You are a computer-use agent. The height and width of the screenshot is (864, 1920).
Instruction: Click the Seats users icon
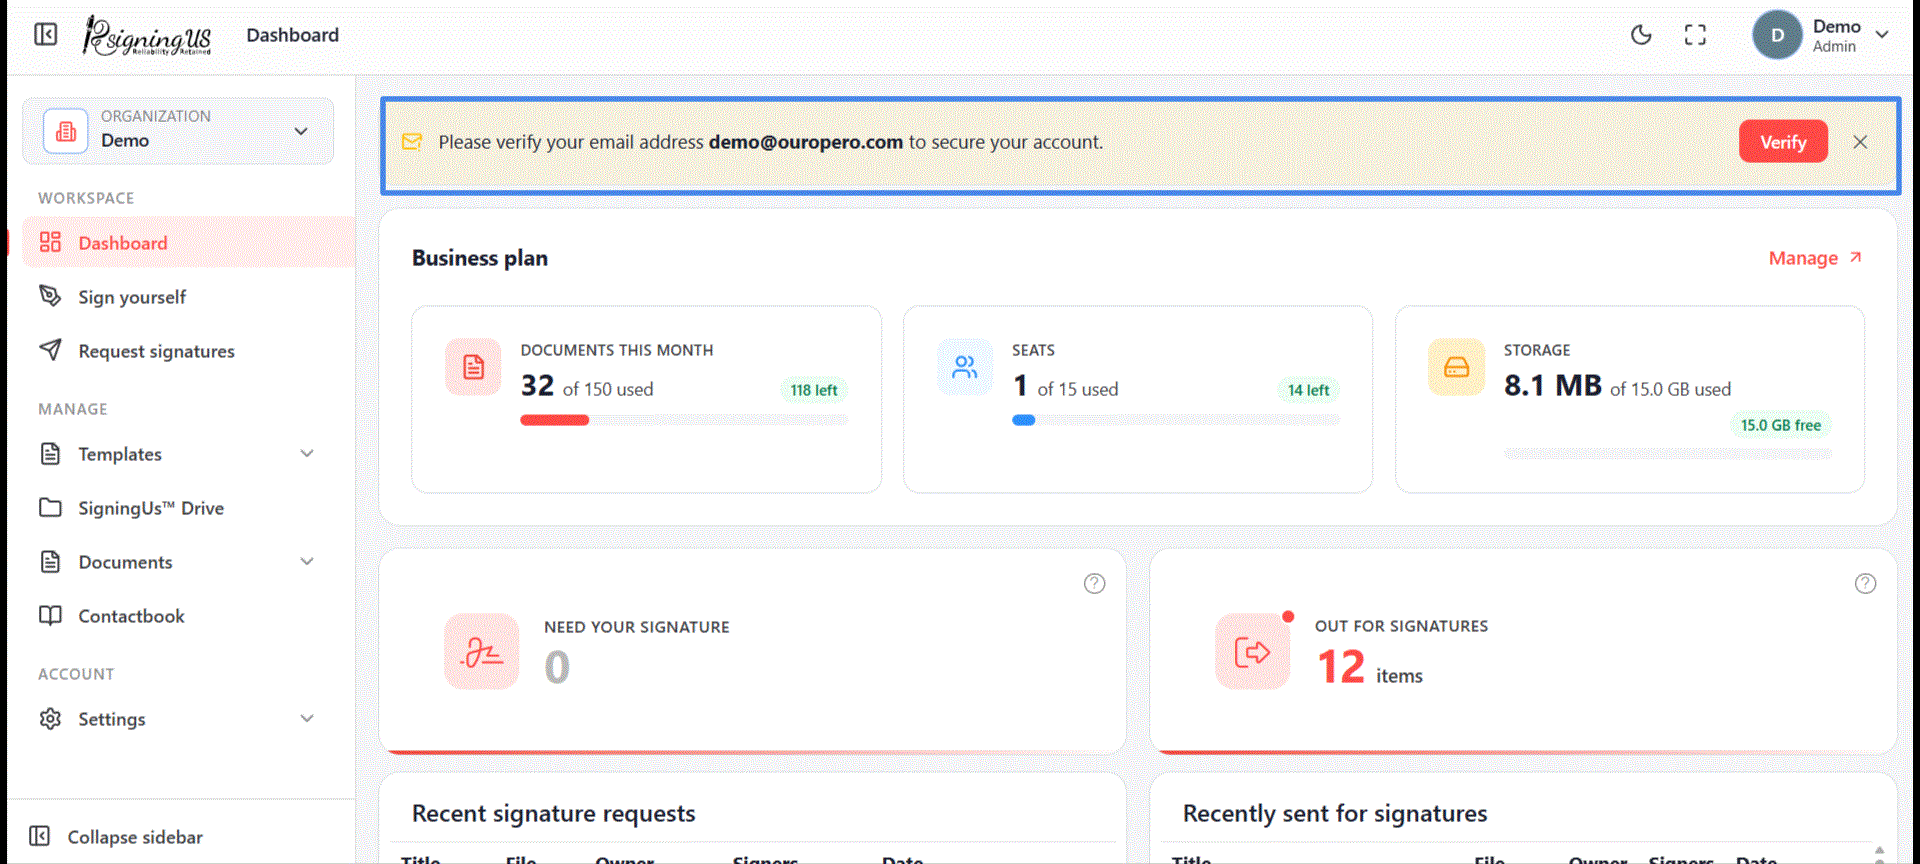965,367
